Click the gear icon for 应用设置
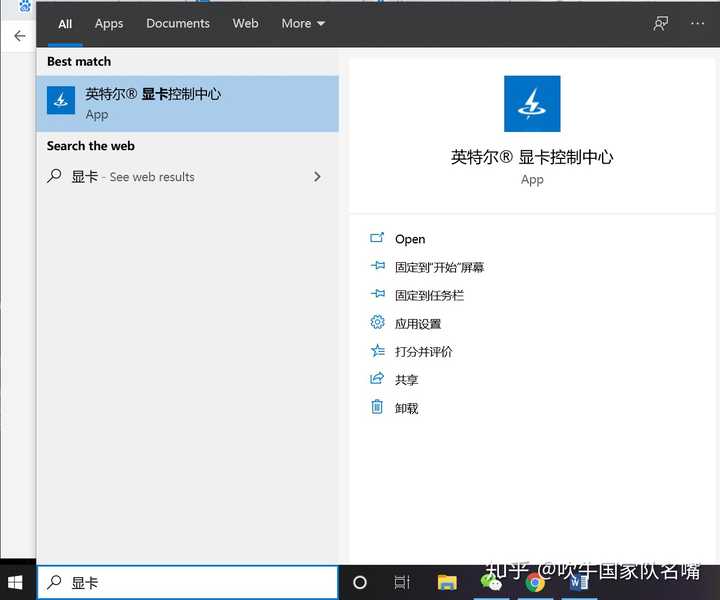The image size is (720, 600). click(377, 322)
